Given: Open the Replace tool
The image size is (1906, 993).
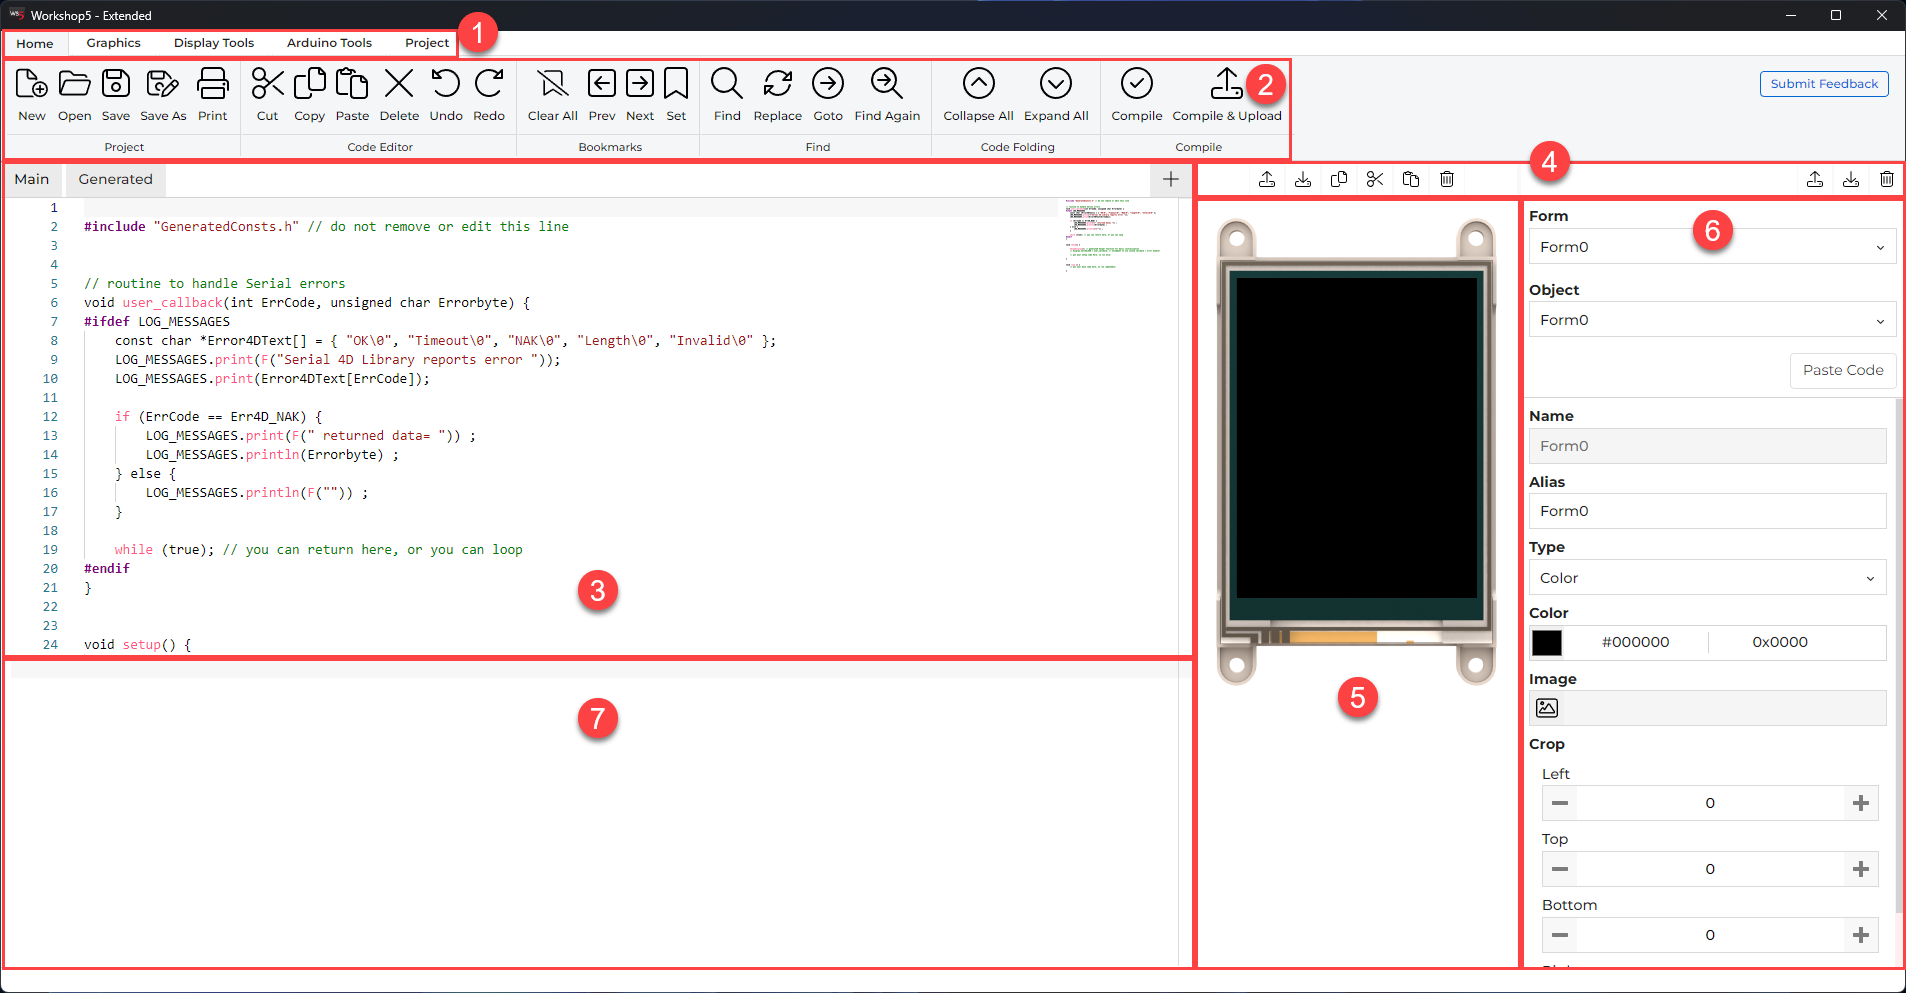Looking at the screenshot, I should coord(778,95).
